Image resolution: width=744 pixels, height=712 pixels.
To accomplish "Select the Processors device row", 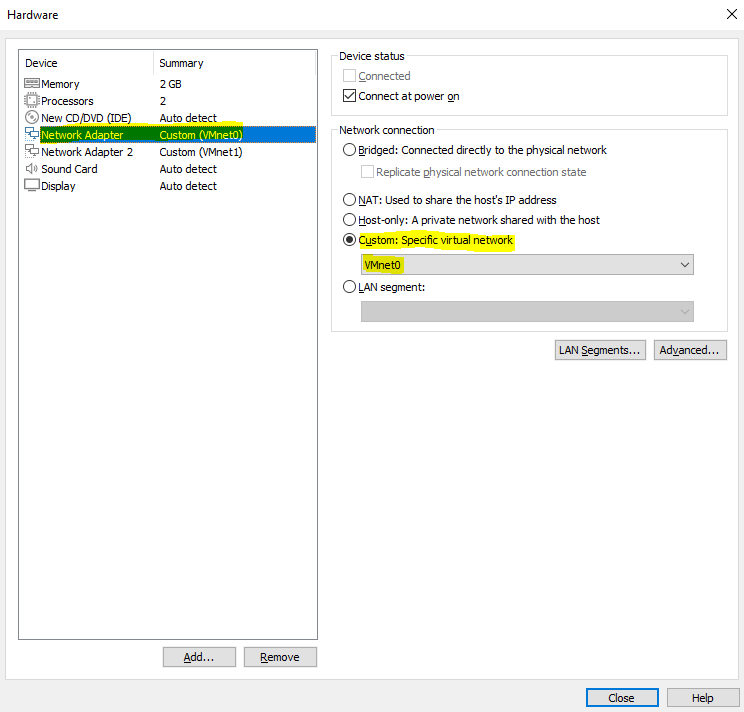I will (x=168, y=101).
